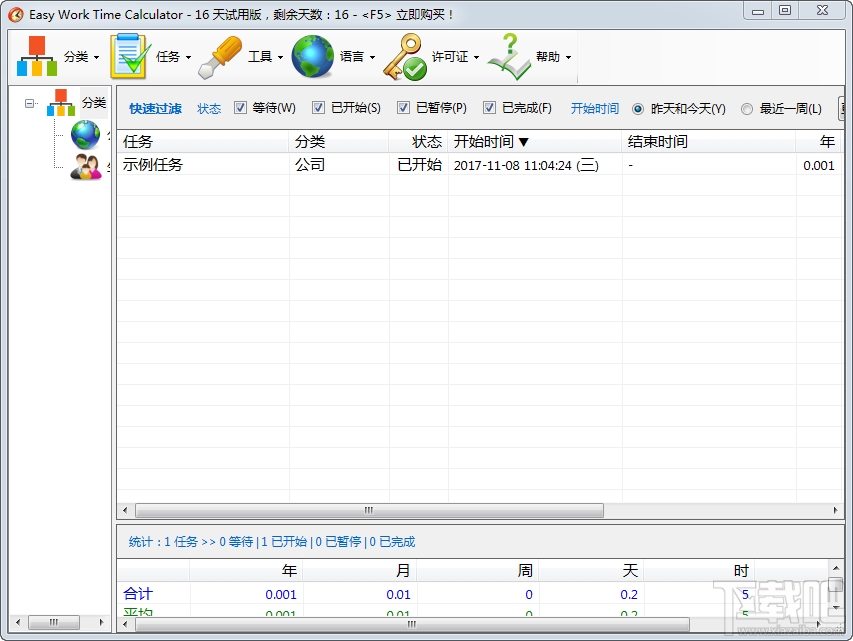853x641 pixels.
Task: Click the 帮助 question book icon
Action: point(509,57)
